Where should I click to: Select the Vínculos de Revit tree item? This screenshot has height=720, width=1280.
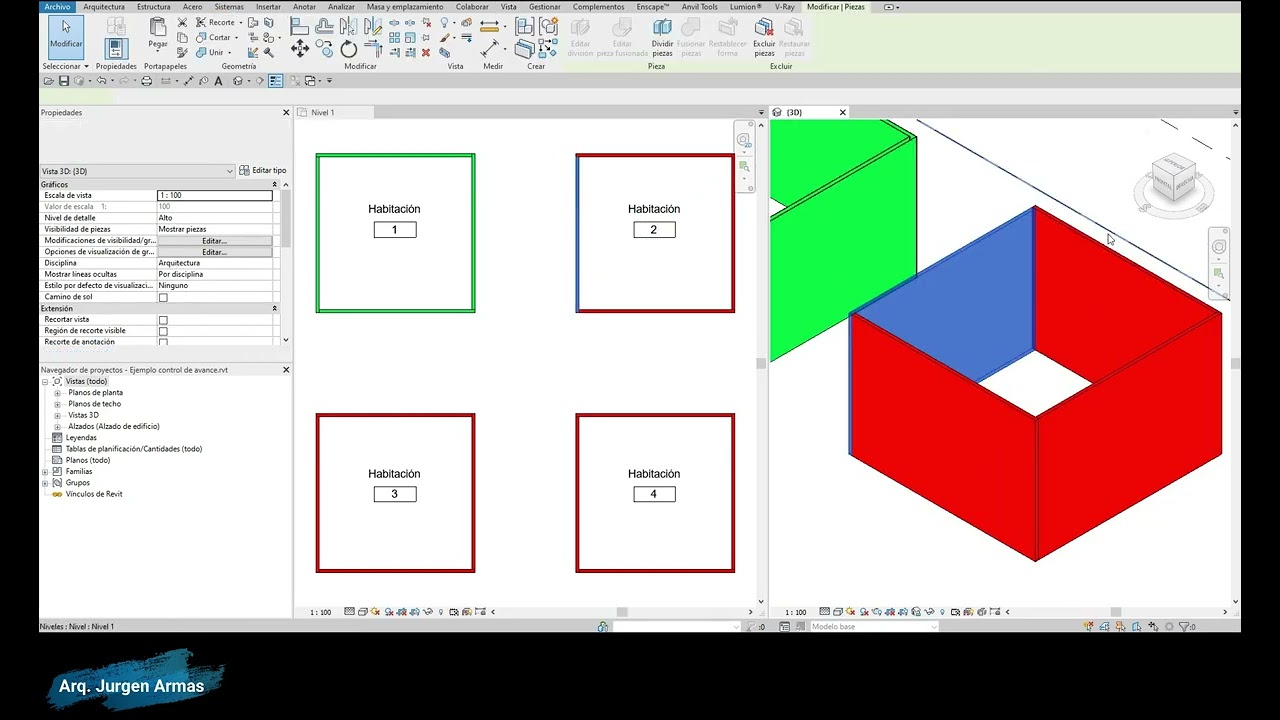(x=94, y=494)
